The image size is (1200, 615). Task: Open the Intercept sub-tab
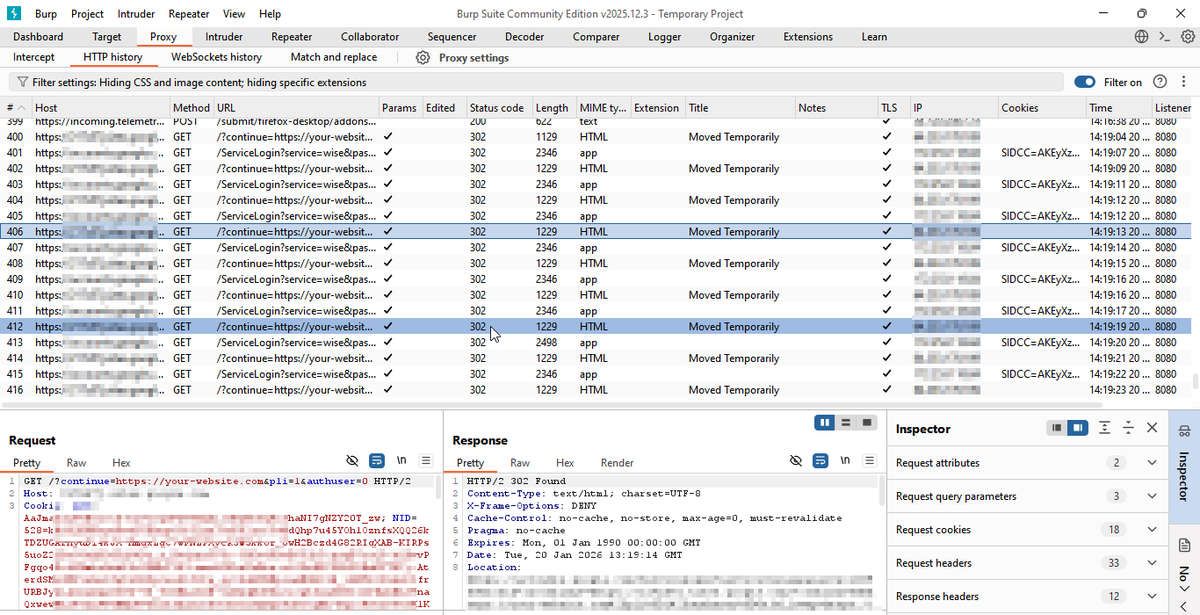[x=35, y=58]
